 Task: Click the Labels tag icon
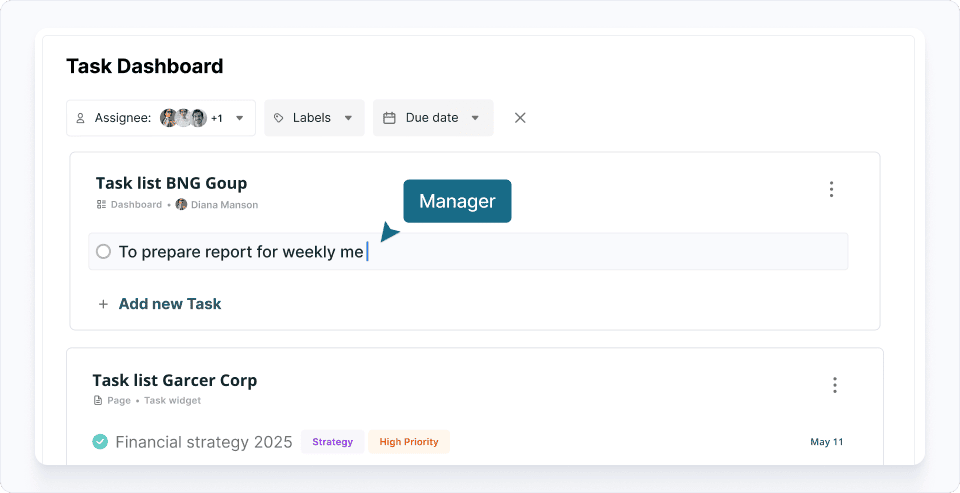pos(279,118)
